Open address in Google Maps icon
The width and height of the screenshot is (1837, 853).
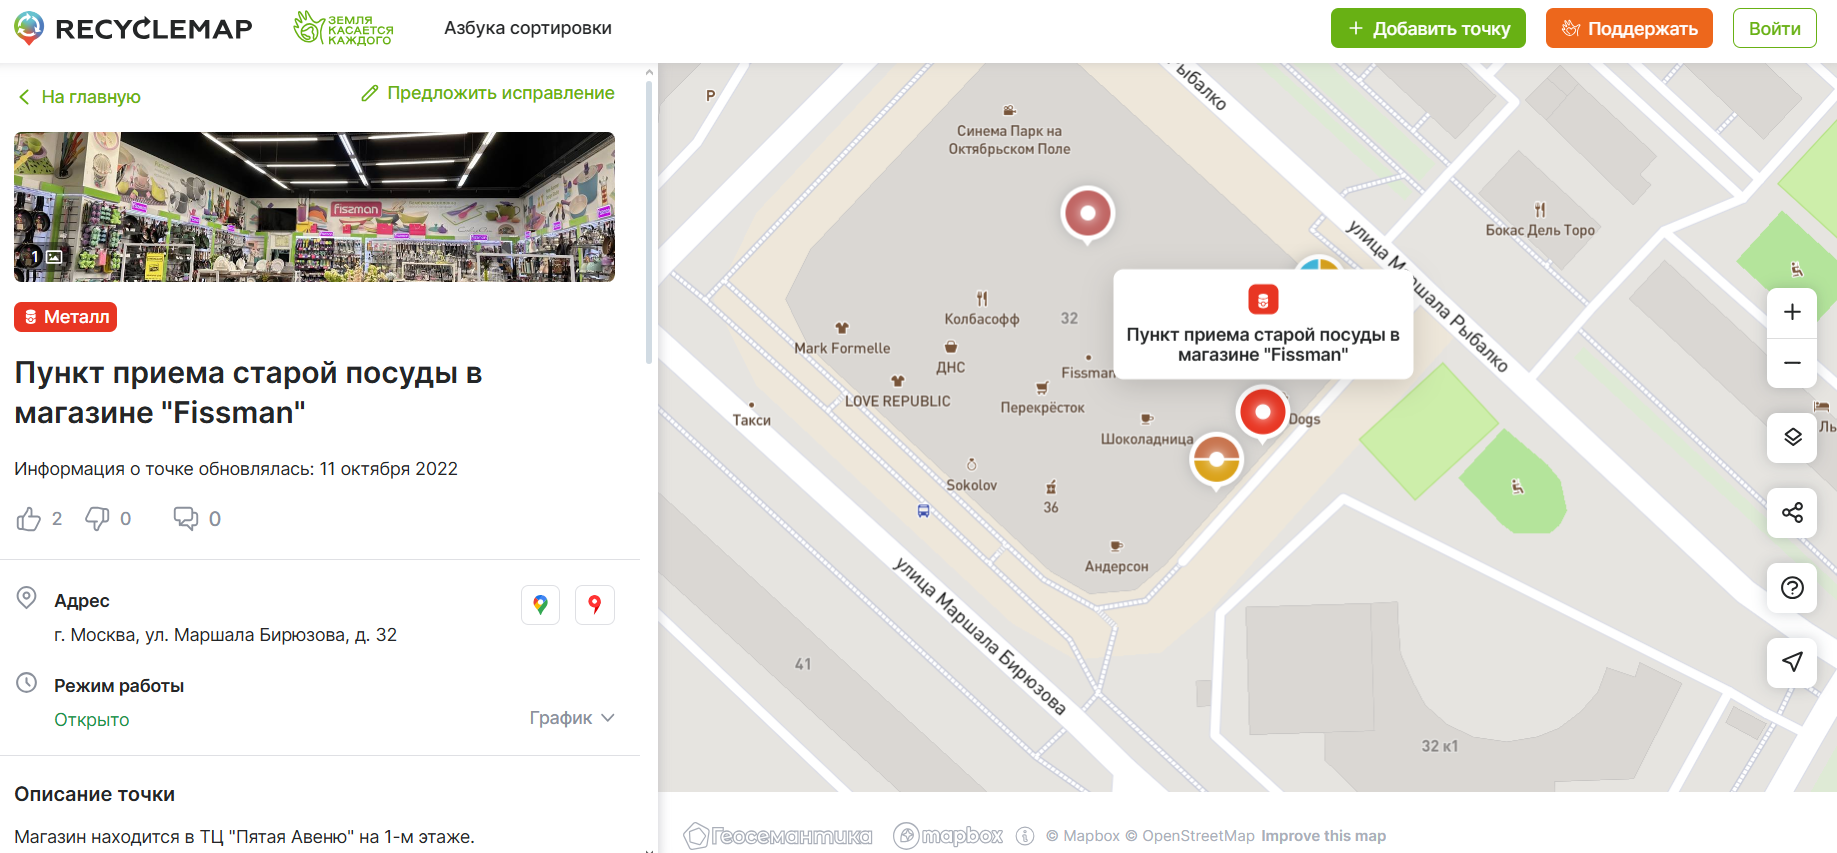(x=541, y=605)
